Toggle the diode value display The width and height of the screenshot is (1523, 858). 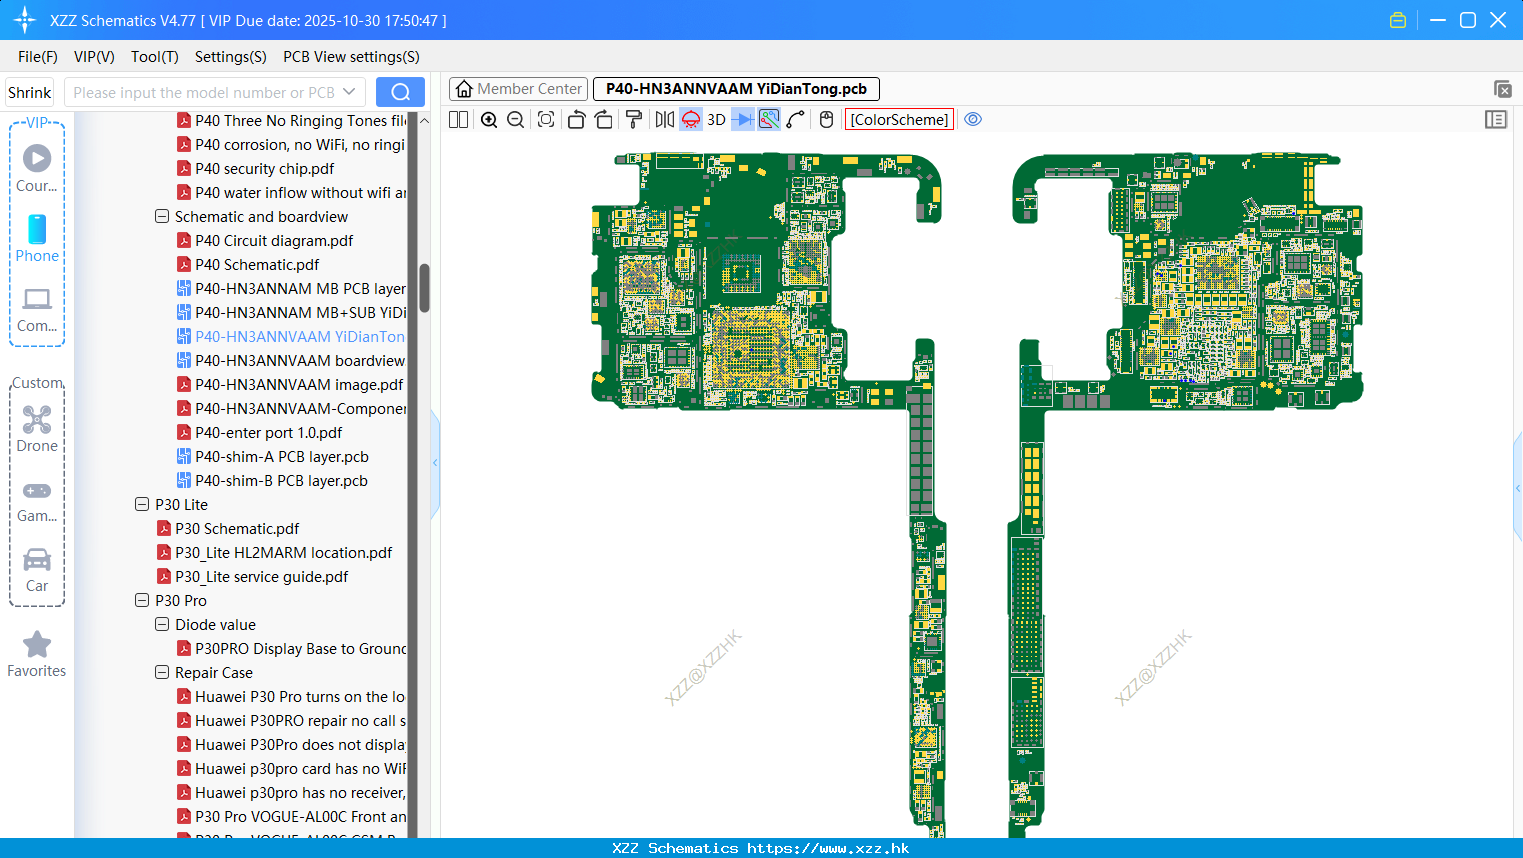click(x=743, y=119)
